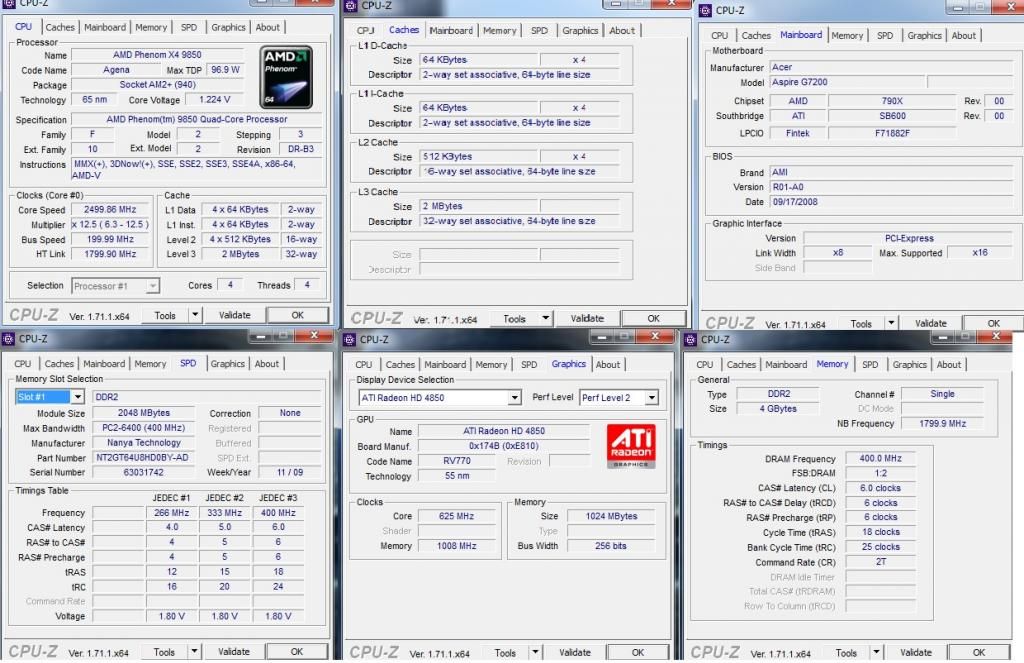Switch to the SPD tab in the Memory window

870,364
